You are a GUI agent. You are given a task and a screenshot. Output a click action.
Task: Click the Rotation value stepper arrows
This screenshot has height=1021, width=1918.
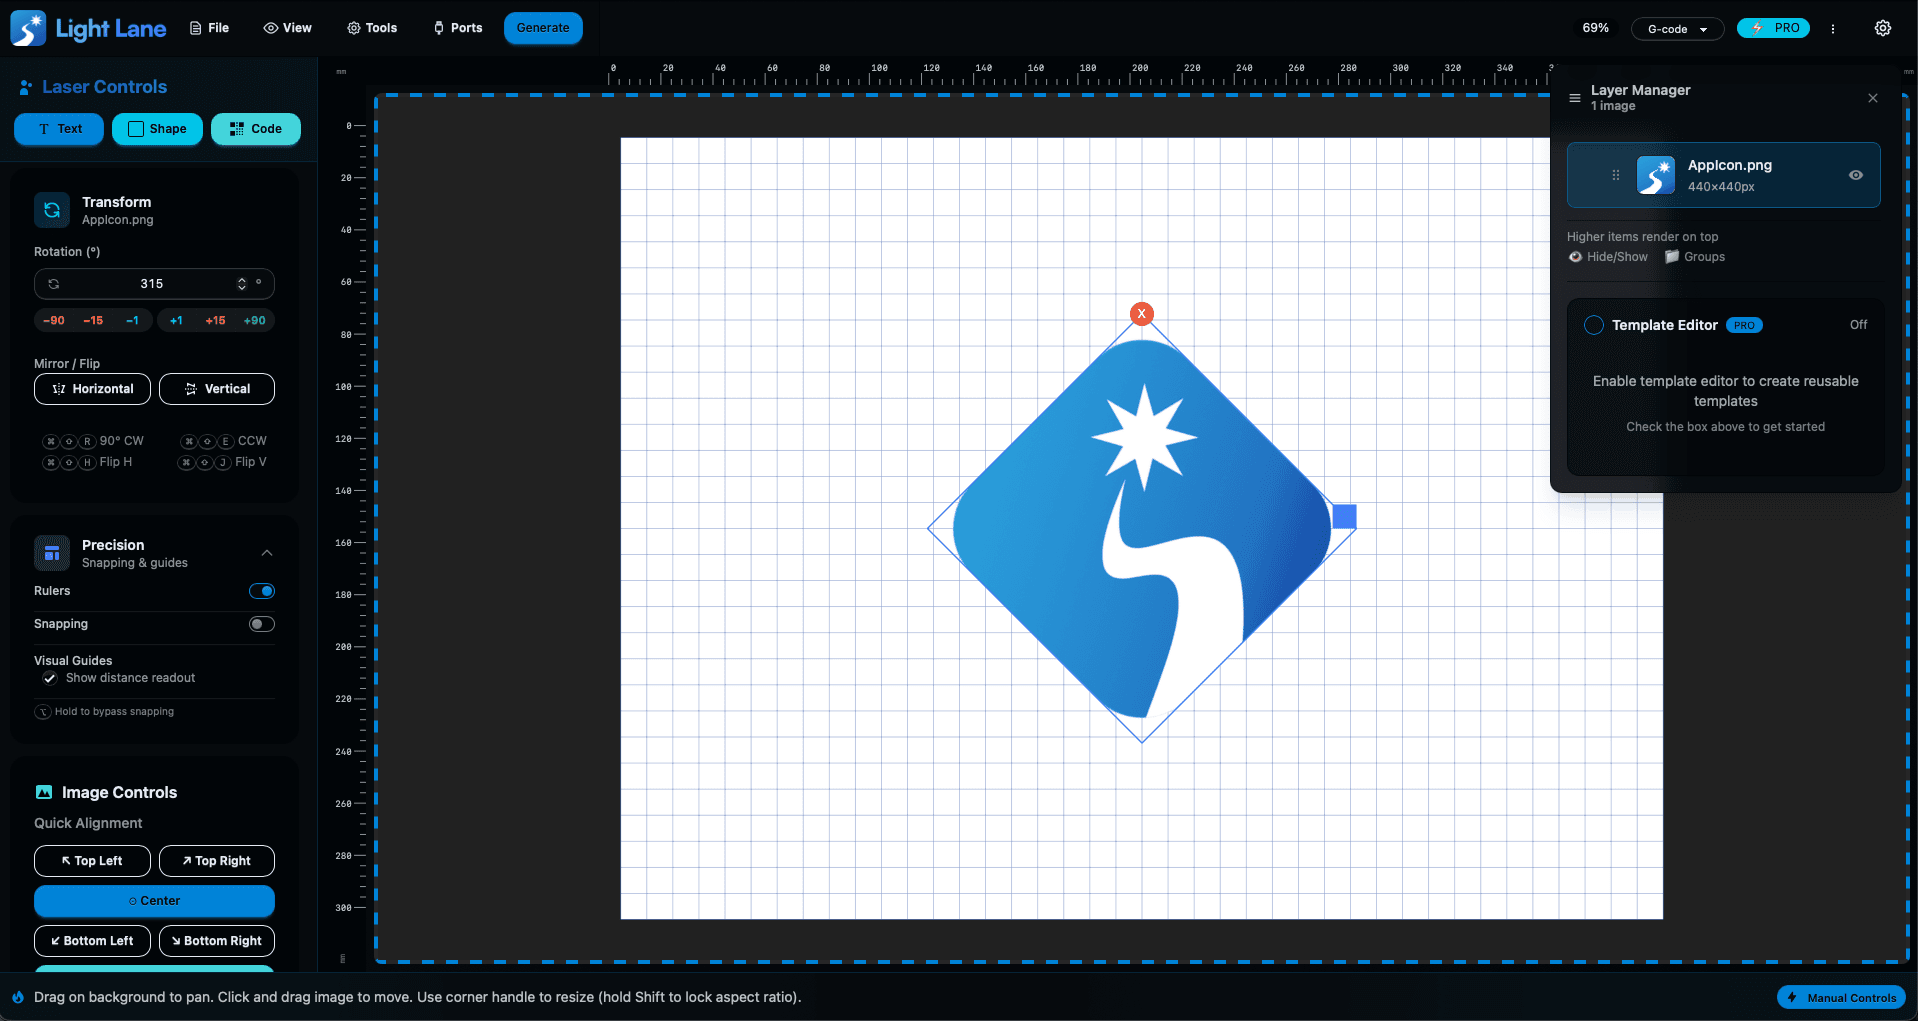(241, 284)
